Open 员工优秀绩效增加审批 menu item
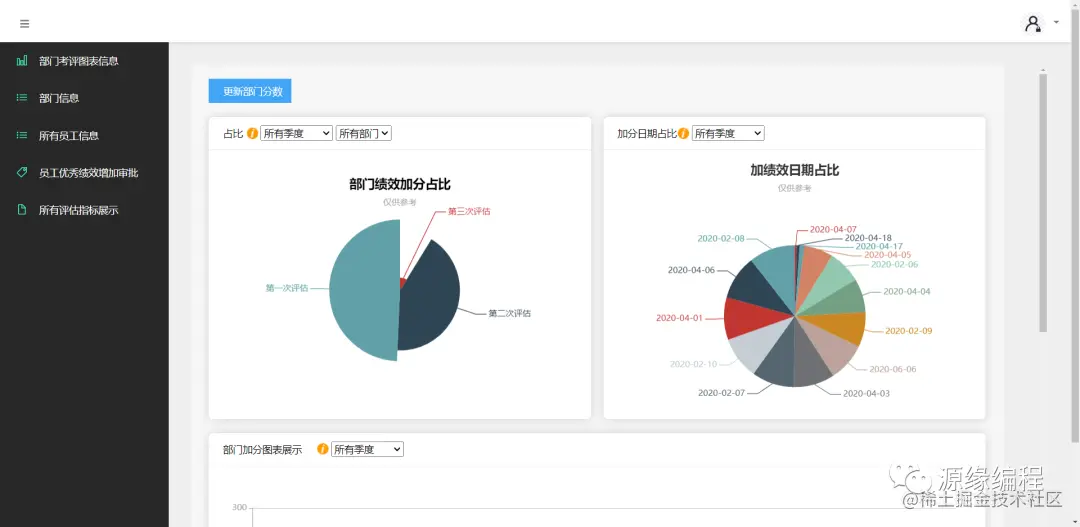The image size is (1080, 527). [84, 172]
